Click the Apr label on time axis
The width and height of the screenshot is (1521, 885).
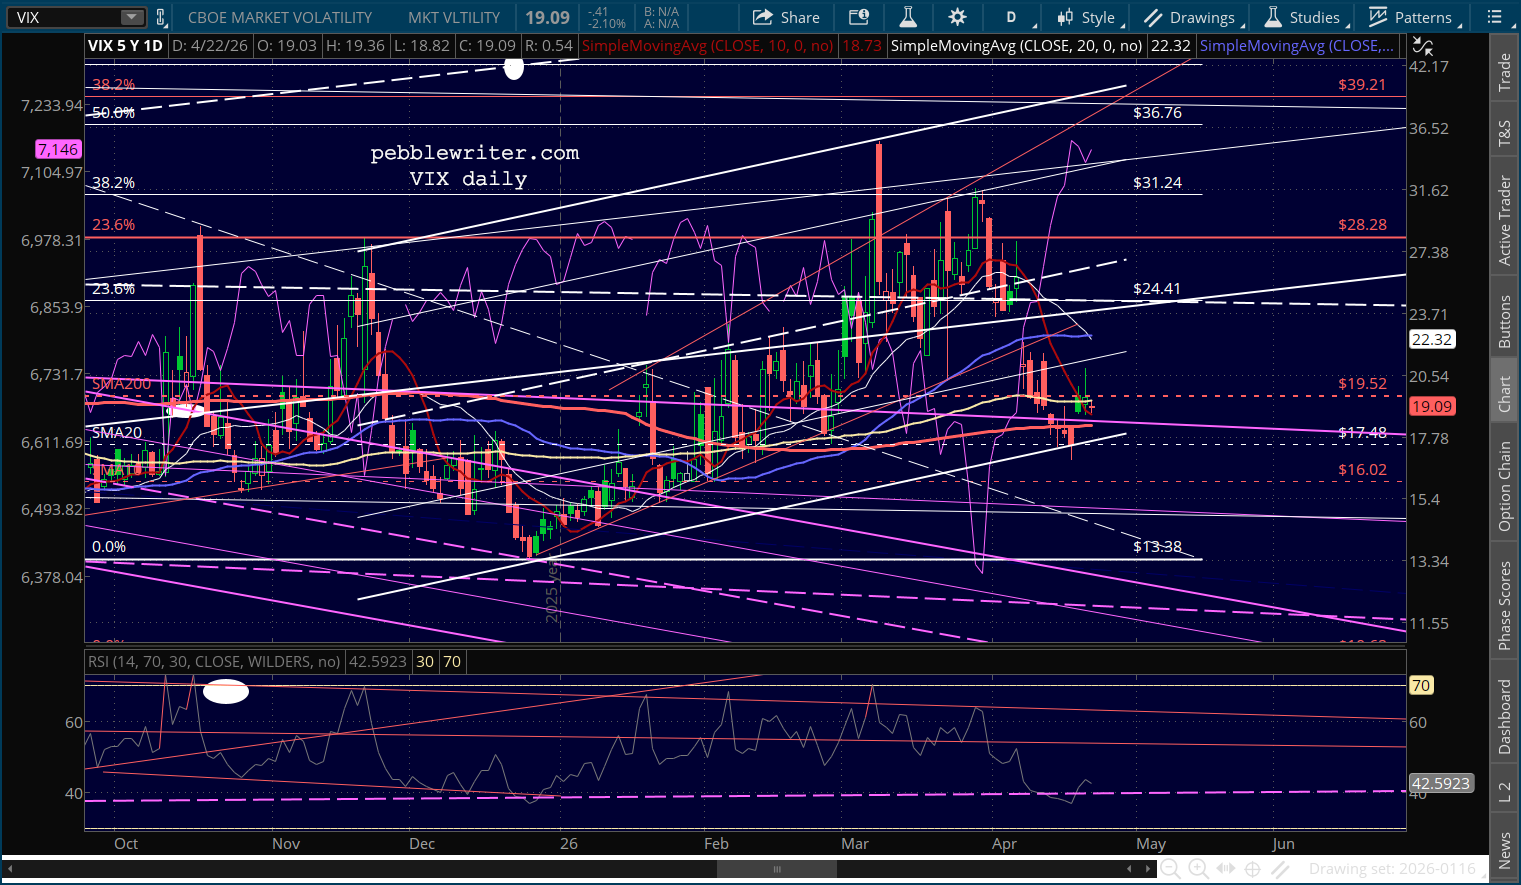pyautogui.click(x=1004, y=844)
